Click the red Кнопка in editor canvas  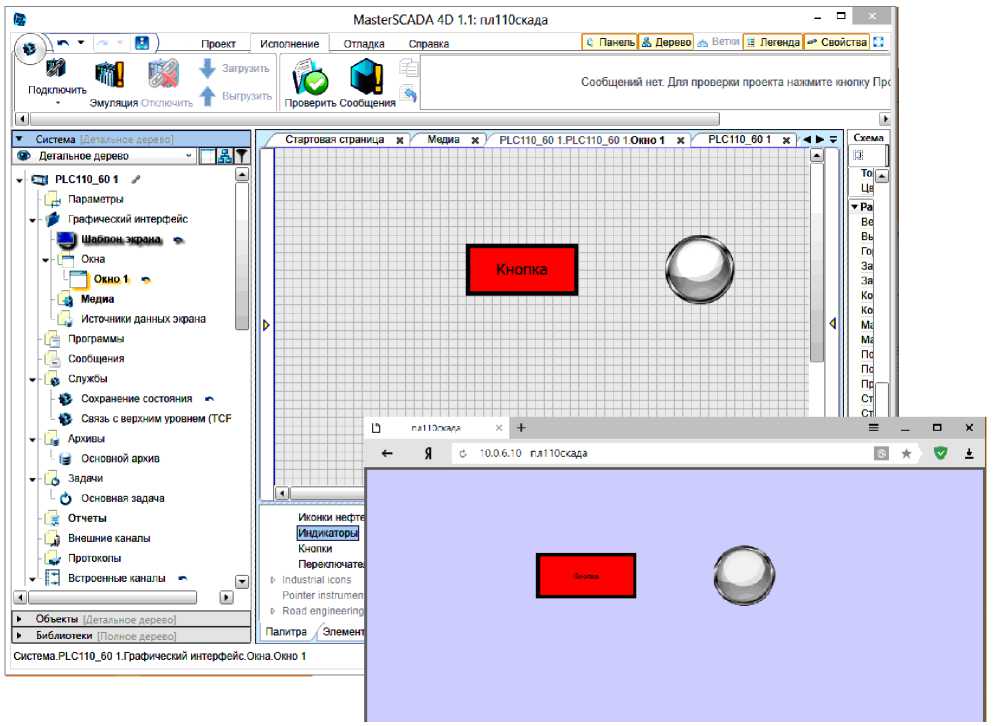pyautogui.click(x=522, y=269)
